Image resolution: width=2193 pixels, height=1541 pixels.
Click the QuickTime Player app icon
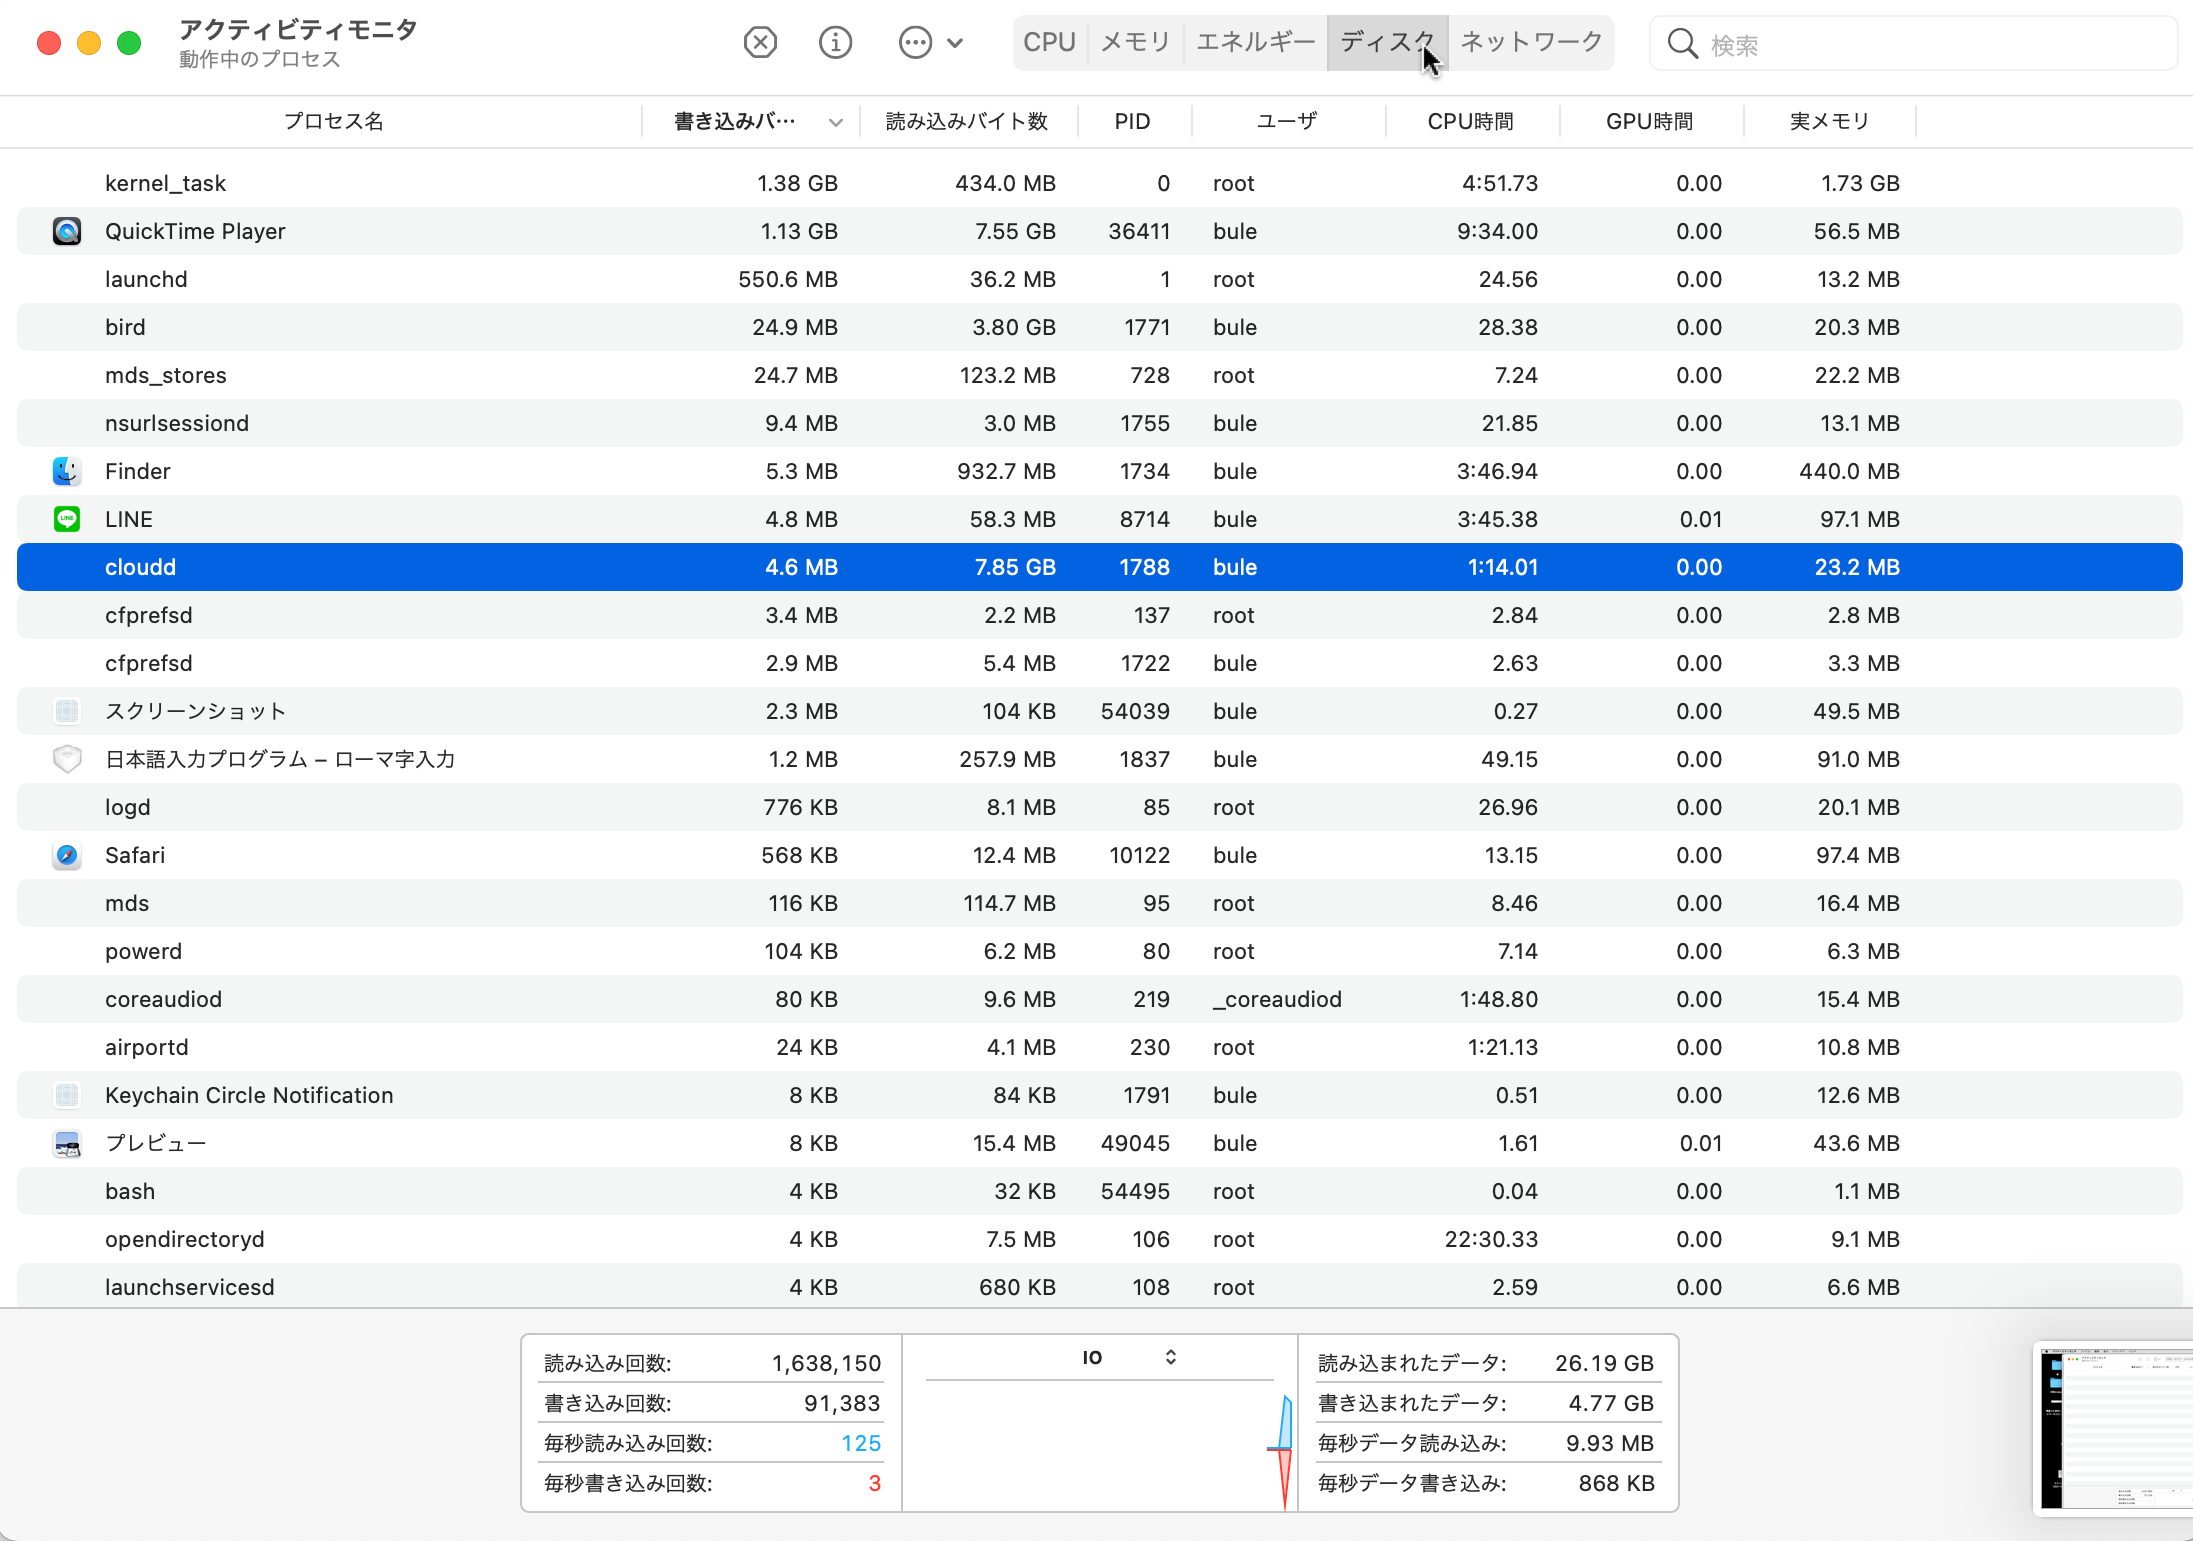67,231
